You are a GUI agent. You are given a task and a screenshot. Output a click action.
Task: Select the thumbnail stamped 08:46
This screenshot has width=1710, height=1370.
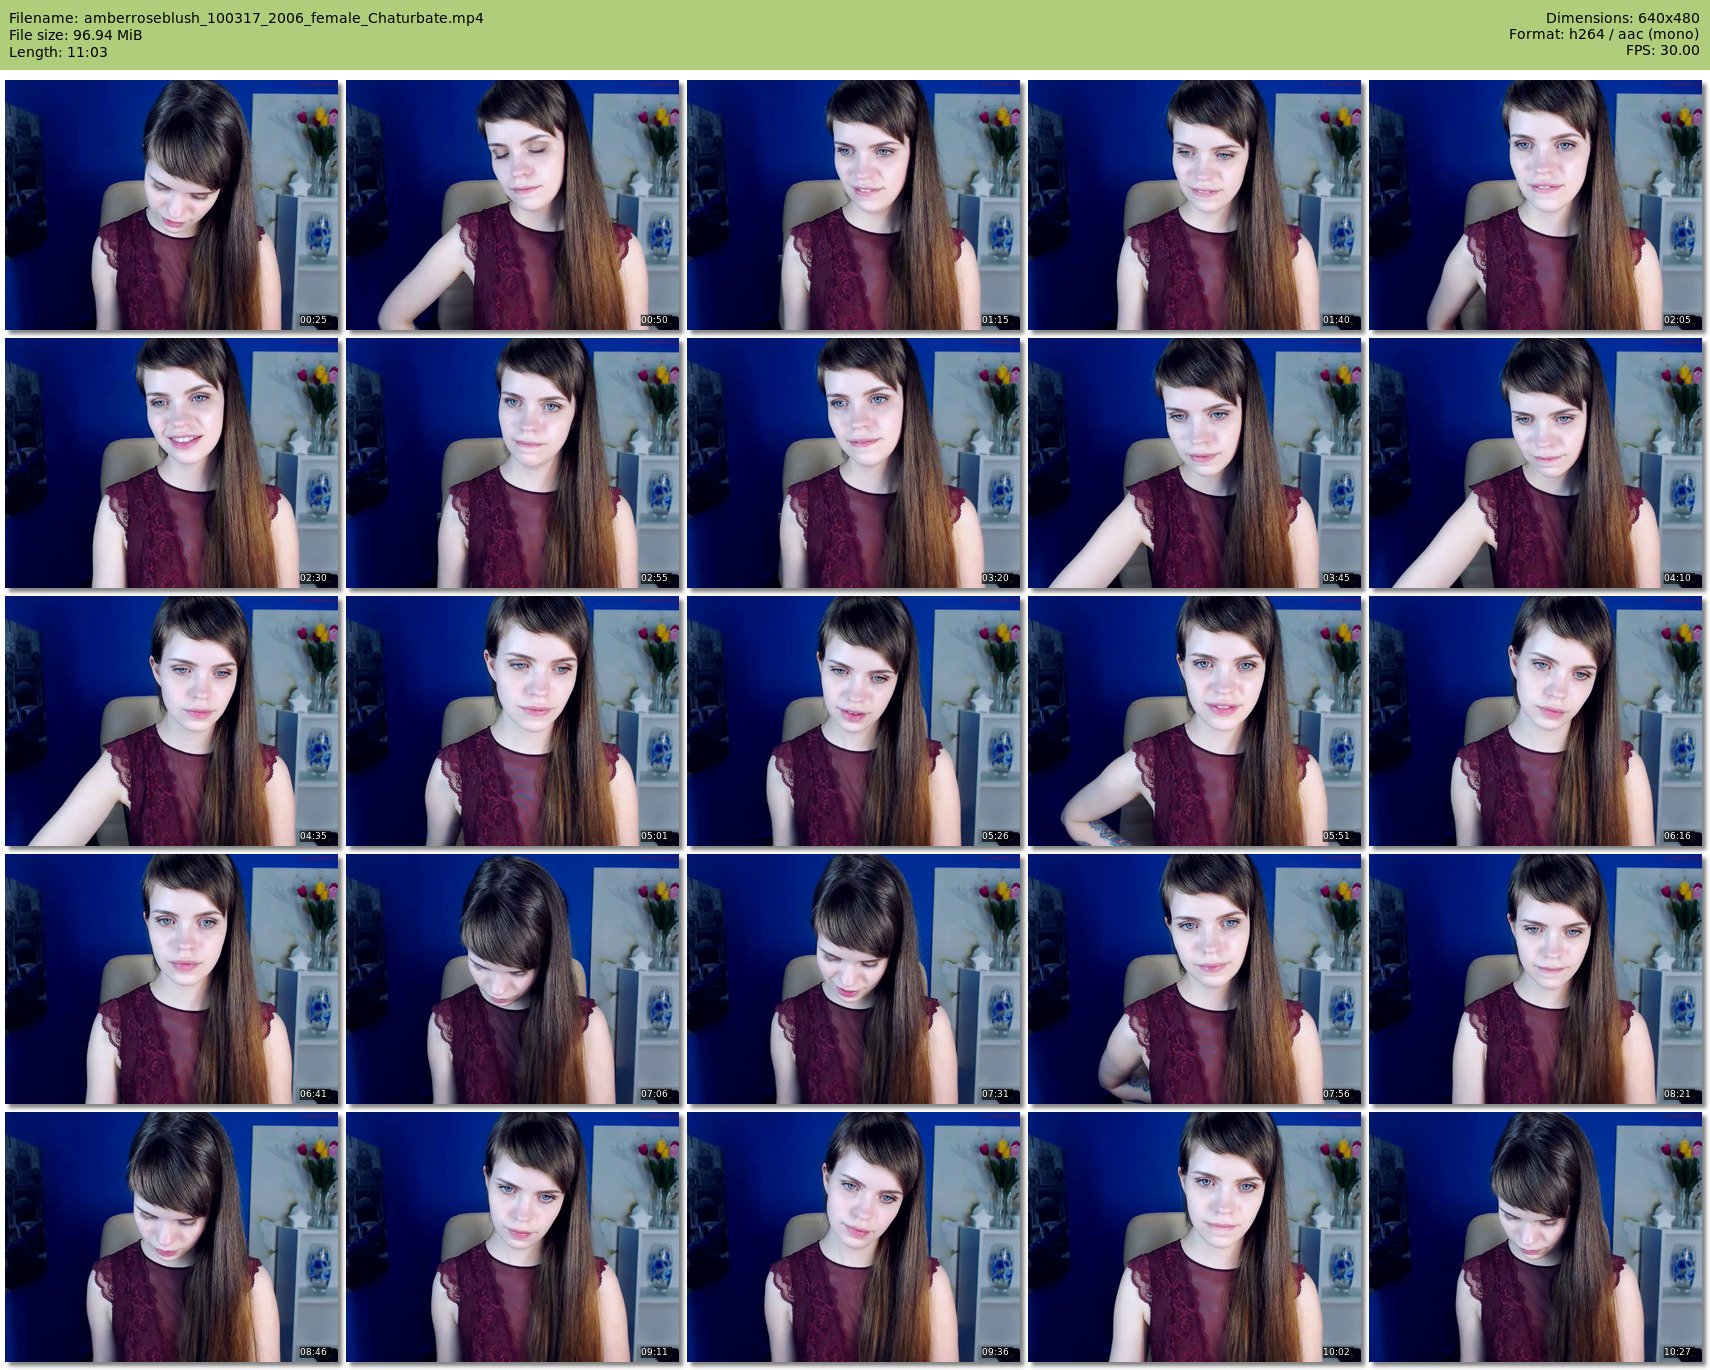(172, 1237)
